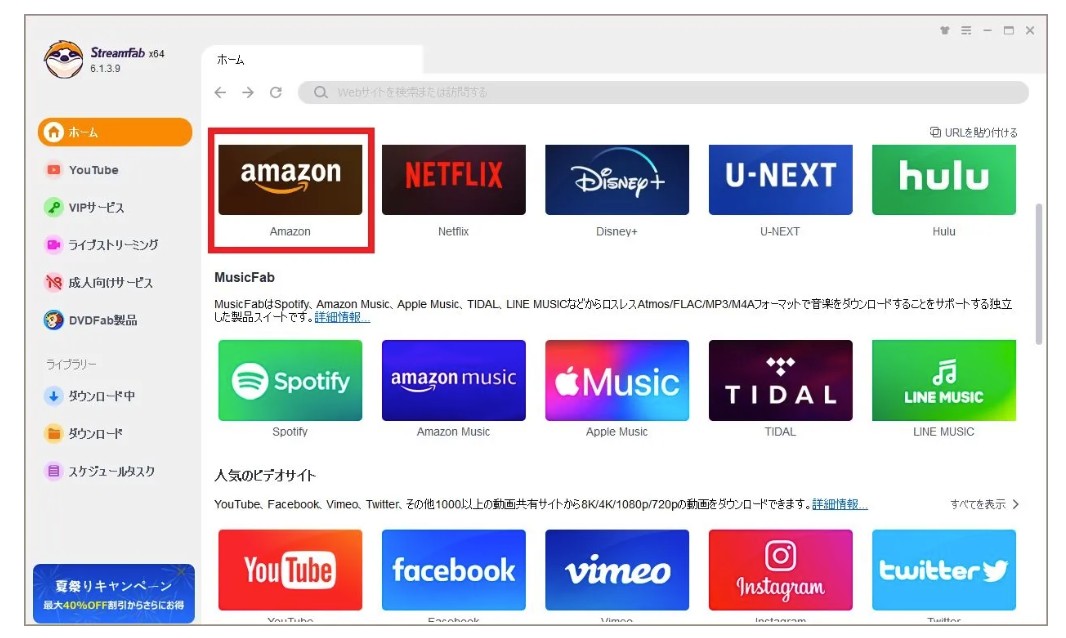
Task: Open the hamburger menu in title bar
Action: coord(966,31)
